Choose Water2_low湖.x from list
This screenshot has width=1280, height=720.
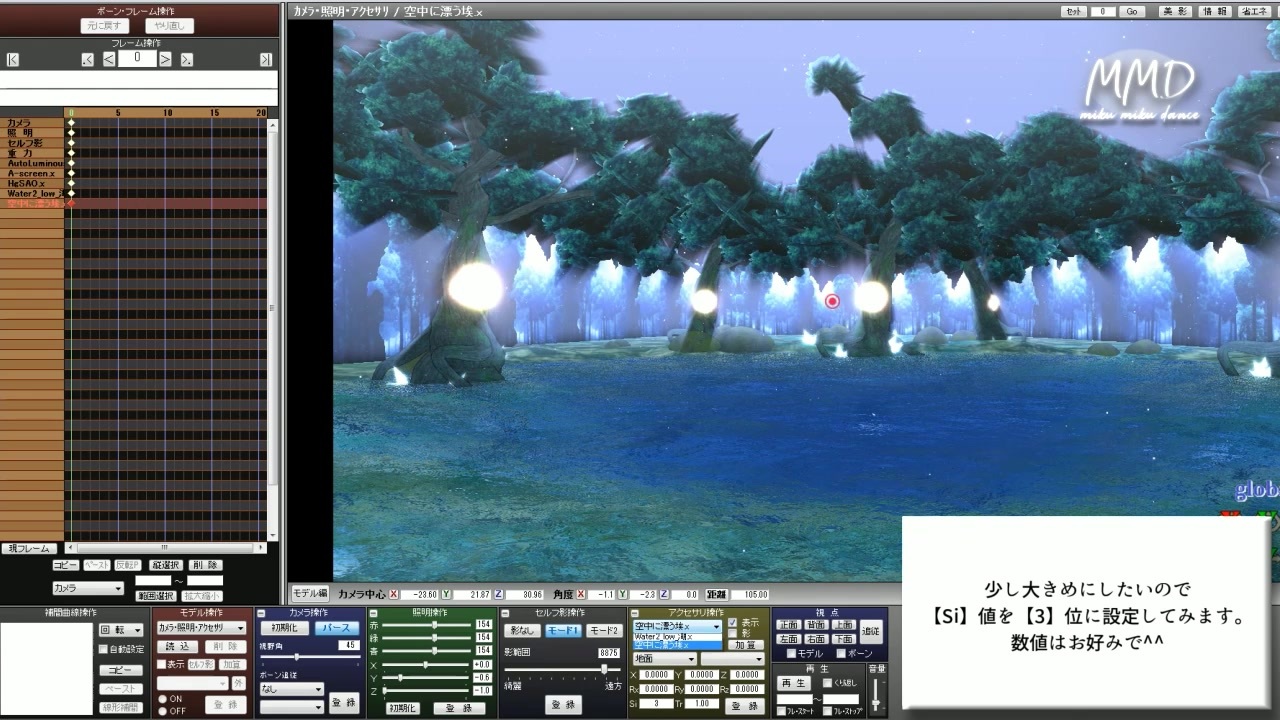pos(677,637)
